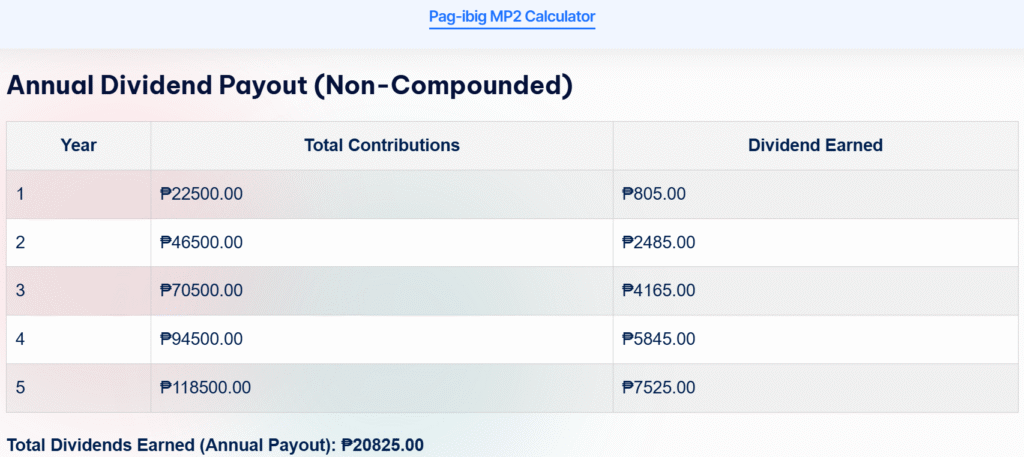Select the Year 5 row number cell
The image size is (1024, 457).
tap(78, 388)
